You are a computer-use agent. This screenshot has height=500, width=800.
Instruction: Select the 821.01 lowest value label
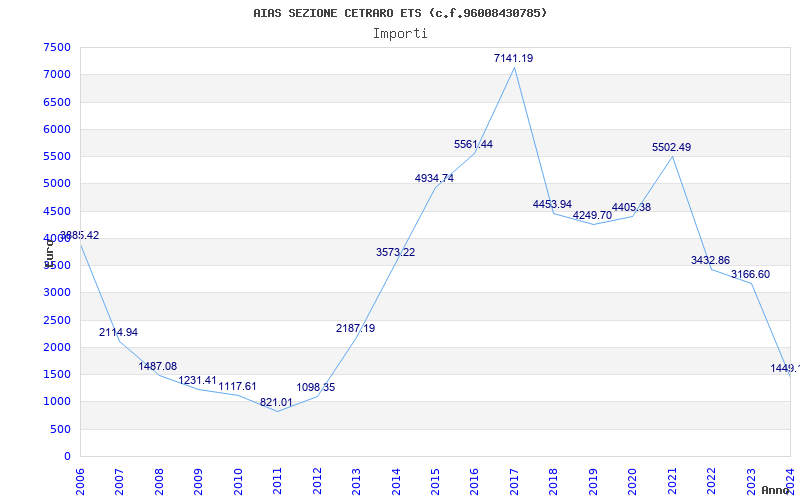click(x=276, y=402)
